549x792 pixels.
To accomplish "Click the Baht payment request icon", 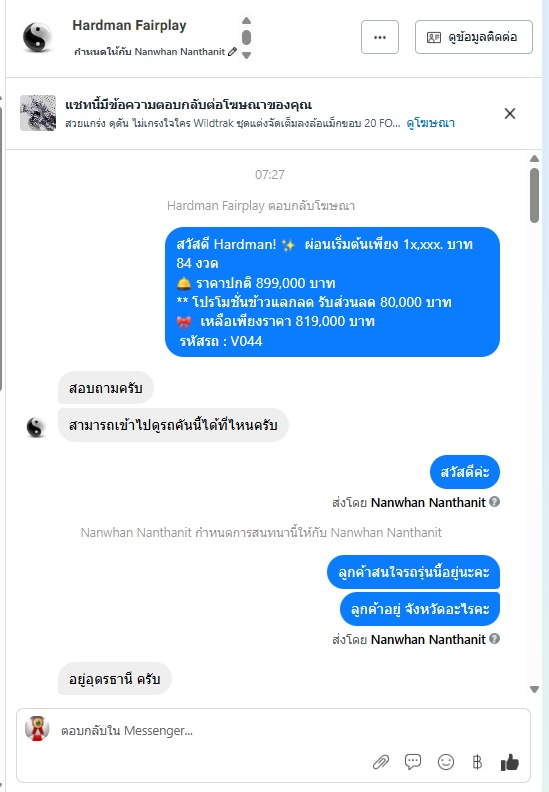I will 477,762.
